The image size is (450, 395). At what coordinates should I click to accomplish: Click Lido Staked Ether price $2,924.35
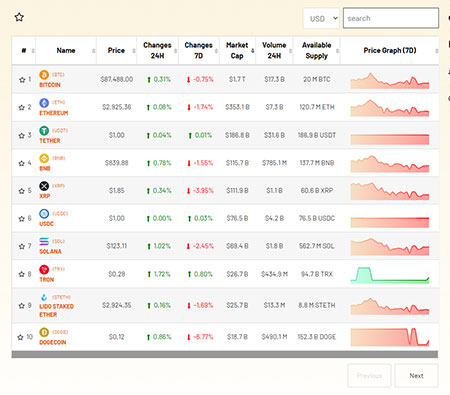tap(117, 305)
